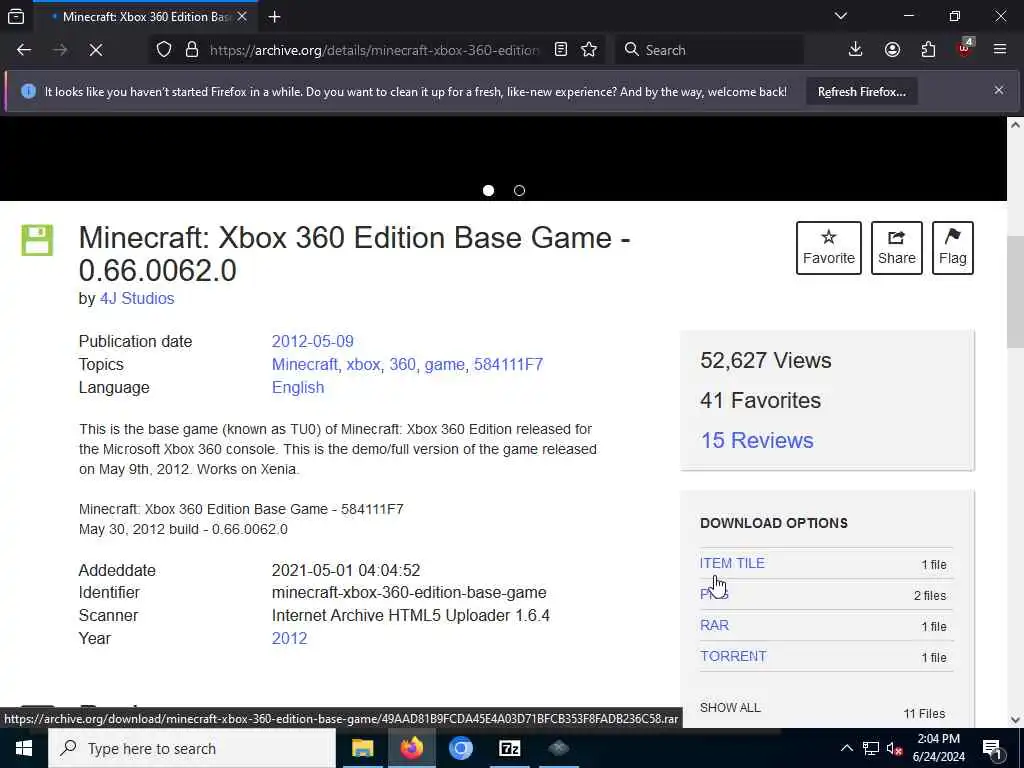1024x768 pixels.
Task: Click the site padlock icon
Action: (x=191, y=50)
